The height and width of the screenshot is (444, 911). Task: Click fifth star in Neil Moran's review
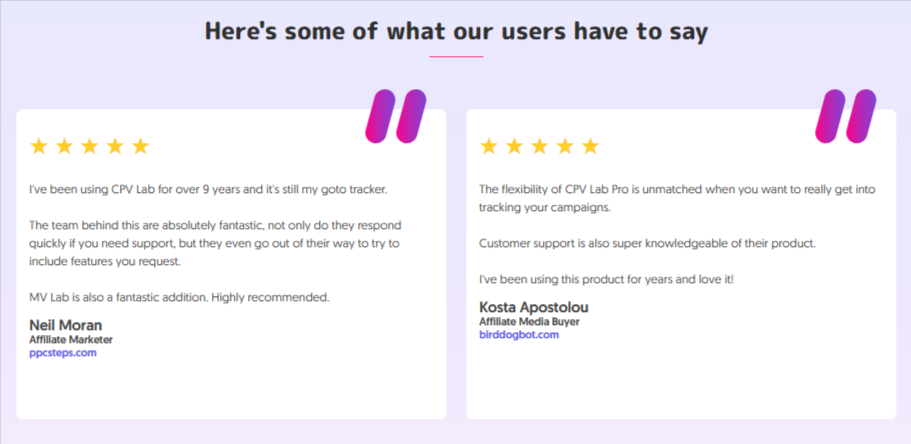141,146
